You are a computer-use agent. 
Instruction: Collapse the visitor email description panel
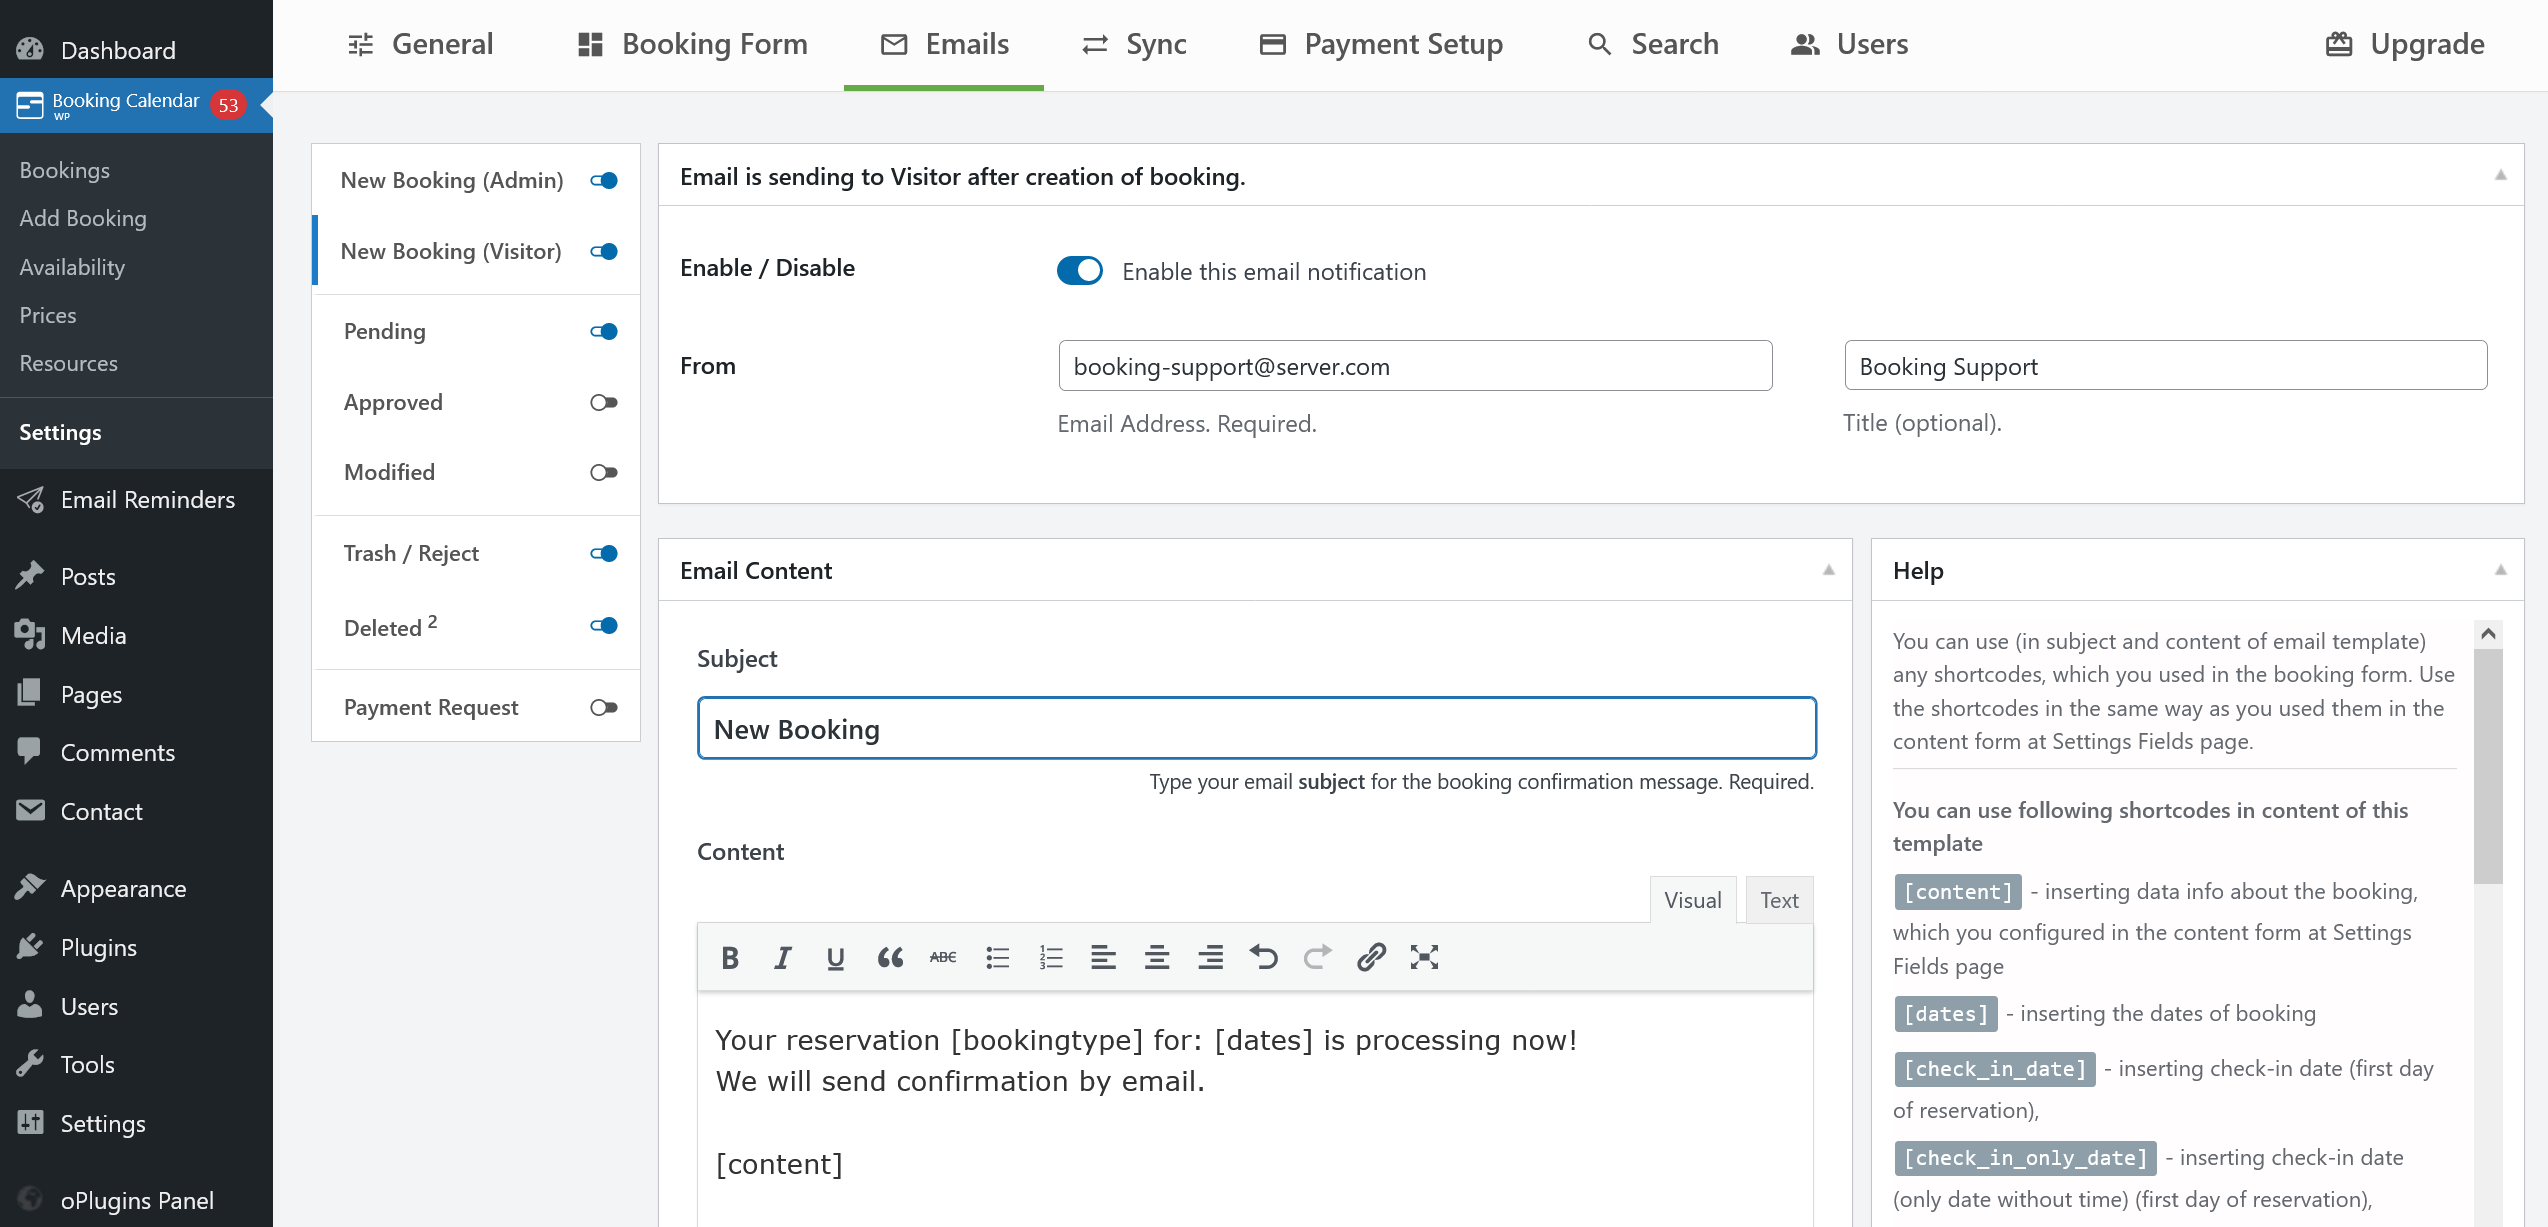[x=2500, y=175]
